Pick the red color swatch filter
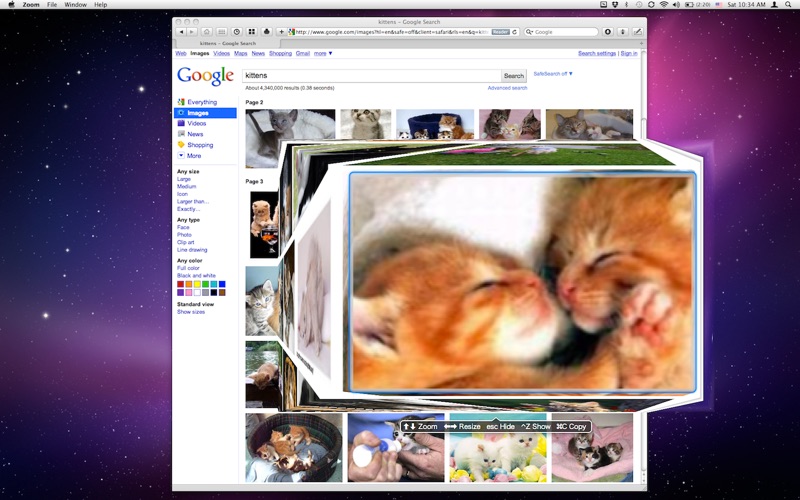The height and width of the screenshot is (500, 800). pyautogui.click(x=181, y=284)
